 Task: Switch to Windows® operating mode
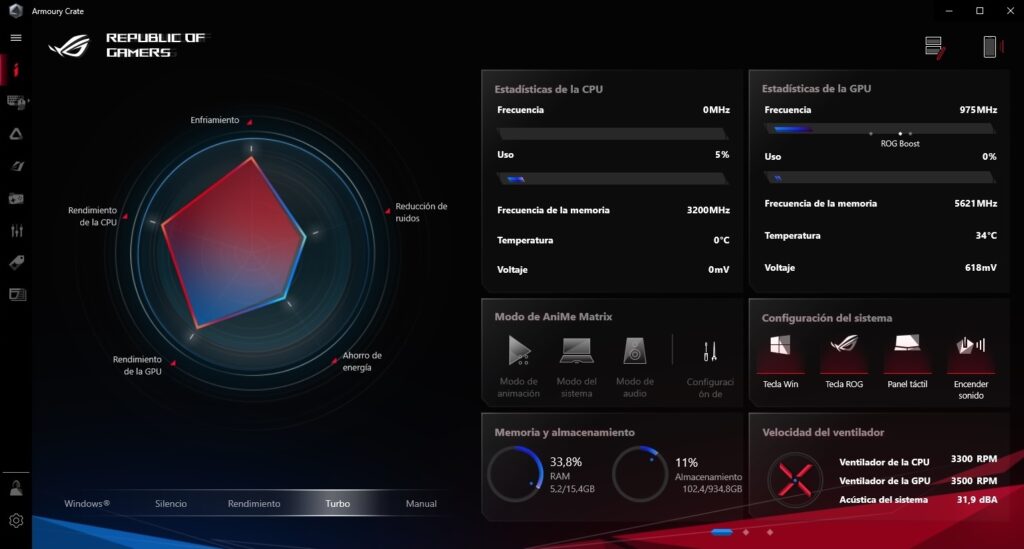pos(87,503)
